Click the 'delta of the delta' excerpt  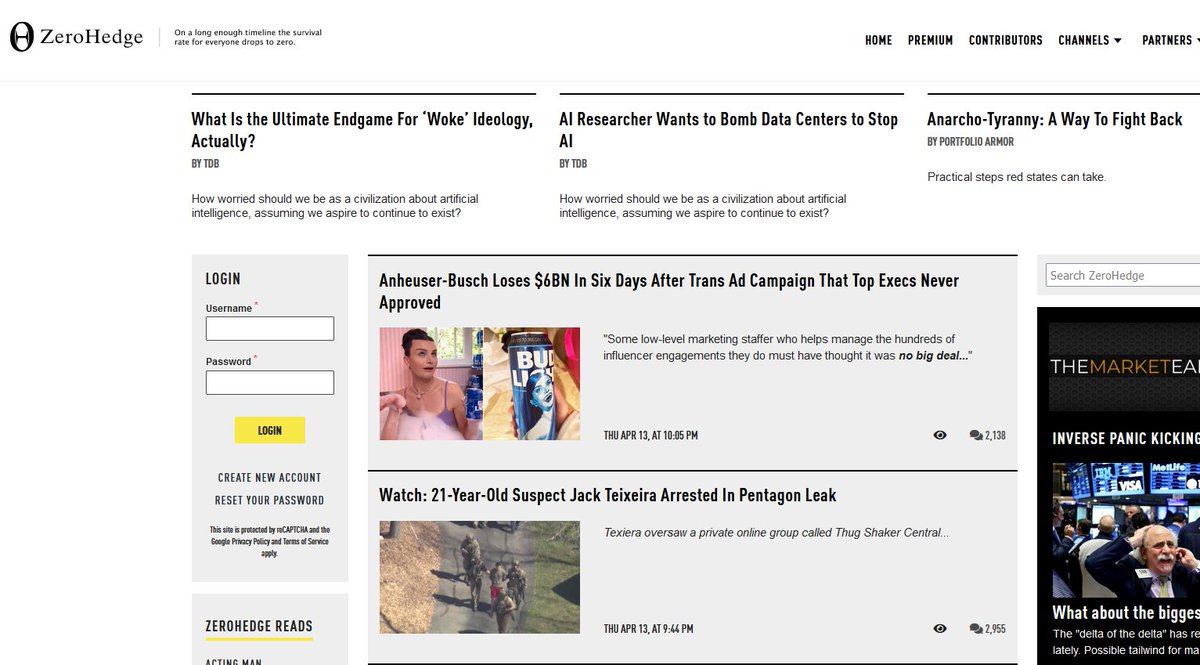pyautogui.click(x=1126, y=641)
